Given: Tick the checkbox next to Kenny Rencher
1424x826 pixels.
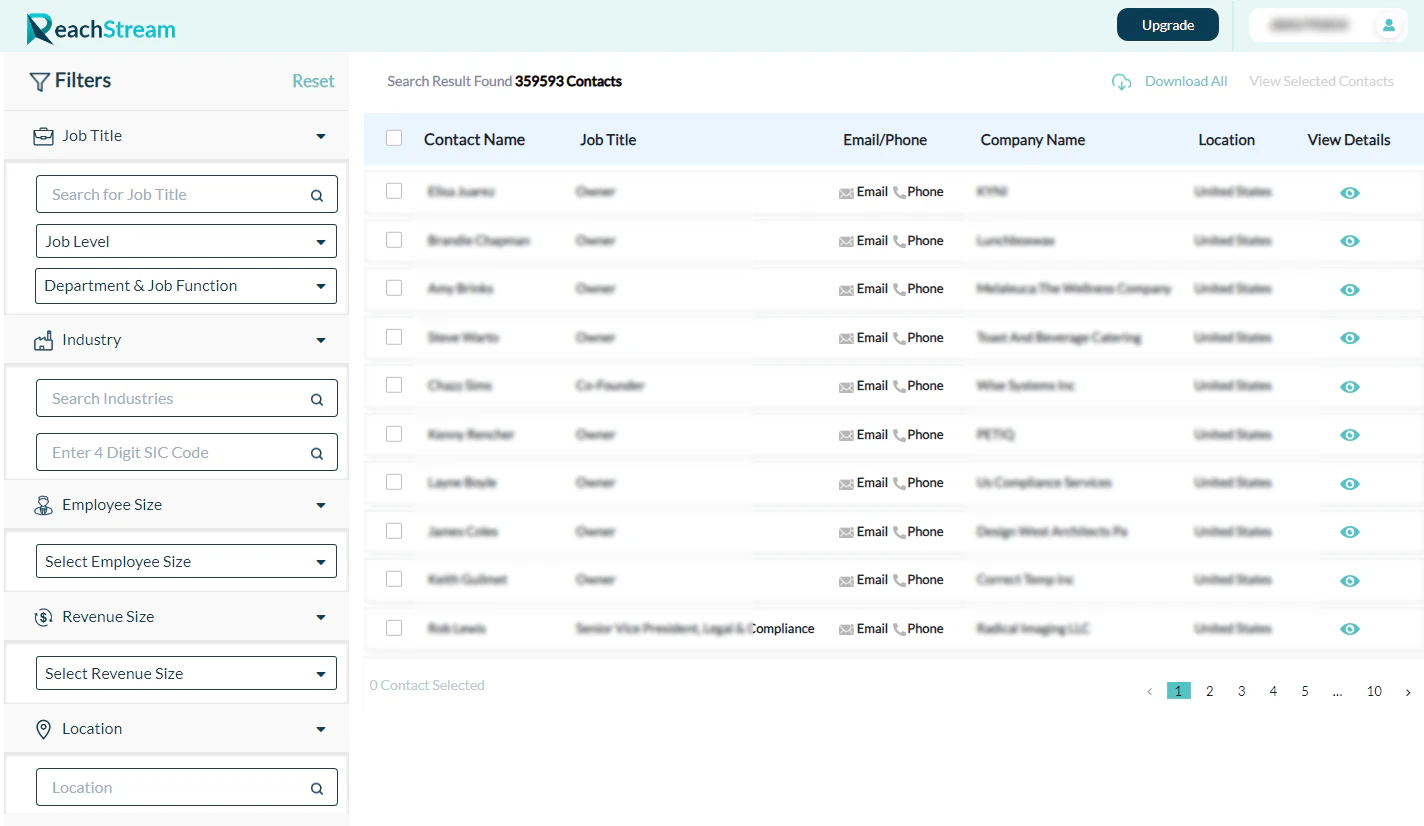Looking at the screenshot, I should point(393,434).
